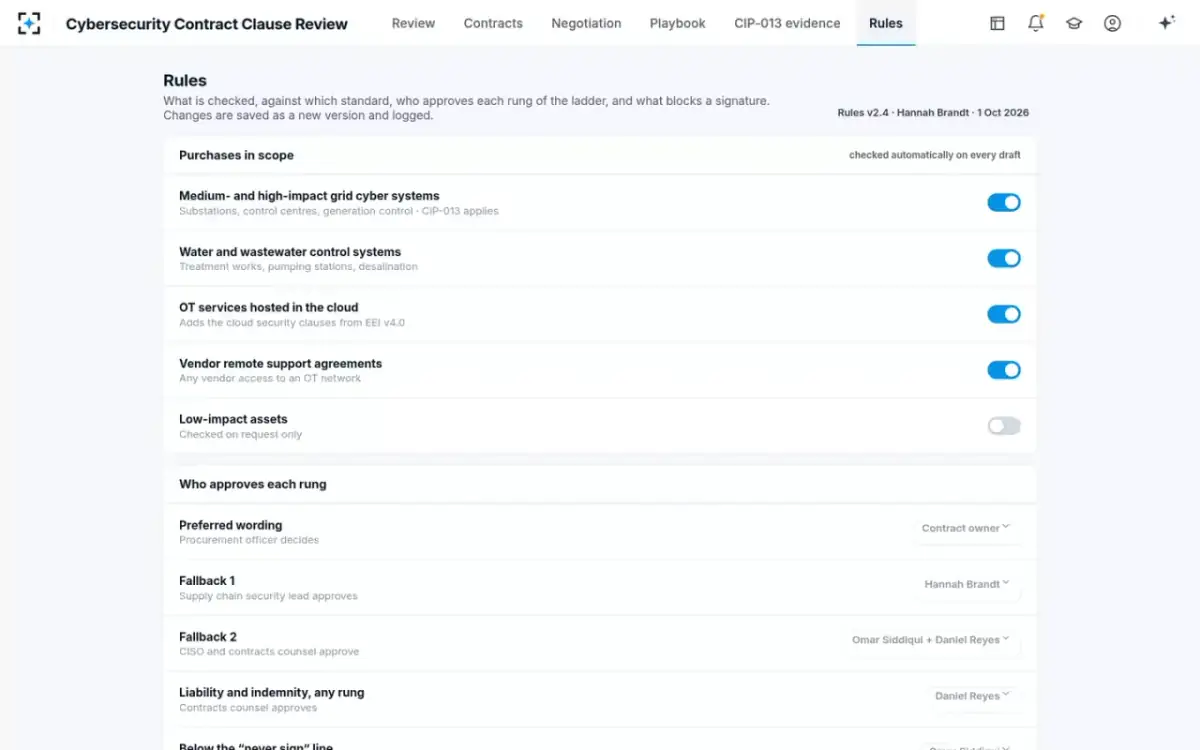Turn off vendor remote support agreements
This screenshot has height=750, width=1200.
pos(1004,370)
